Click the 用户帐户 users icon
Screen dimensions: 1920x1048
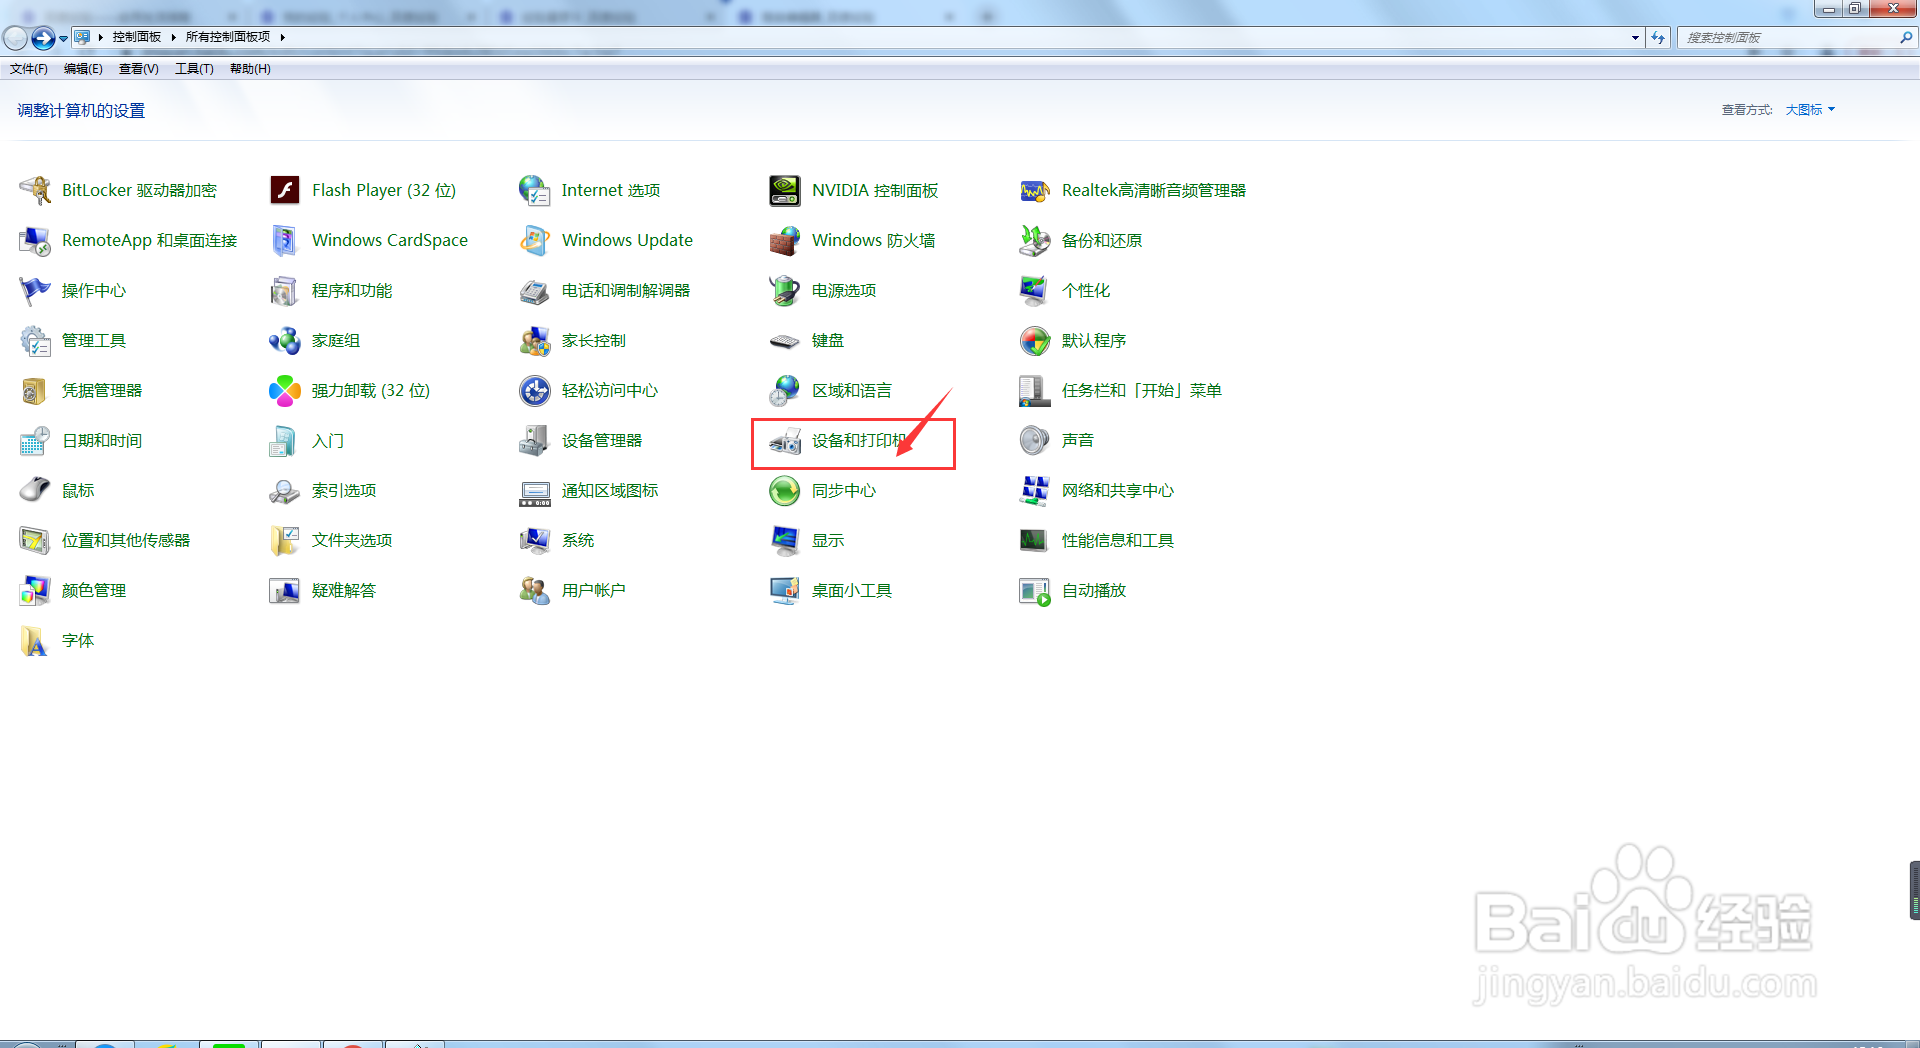[x=535, y=590]
